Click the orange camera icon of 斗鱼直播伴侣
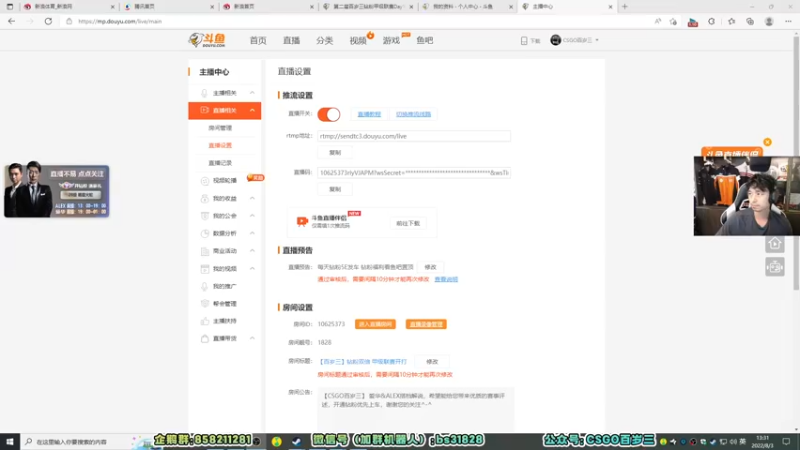The width and height of the screenshot is (800, 450). [302, 221]
